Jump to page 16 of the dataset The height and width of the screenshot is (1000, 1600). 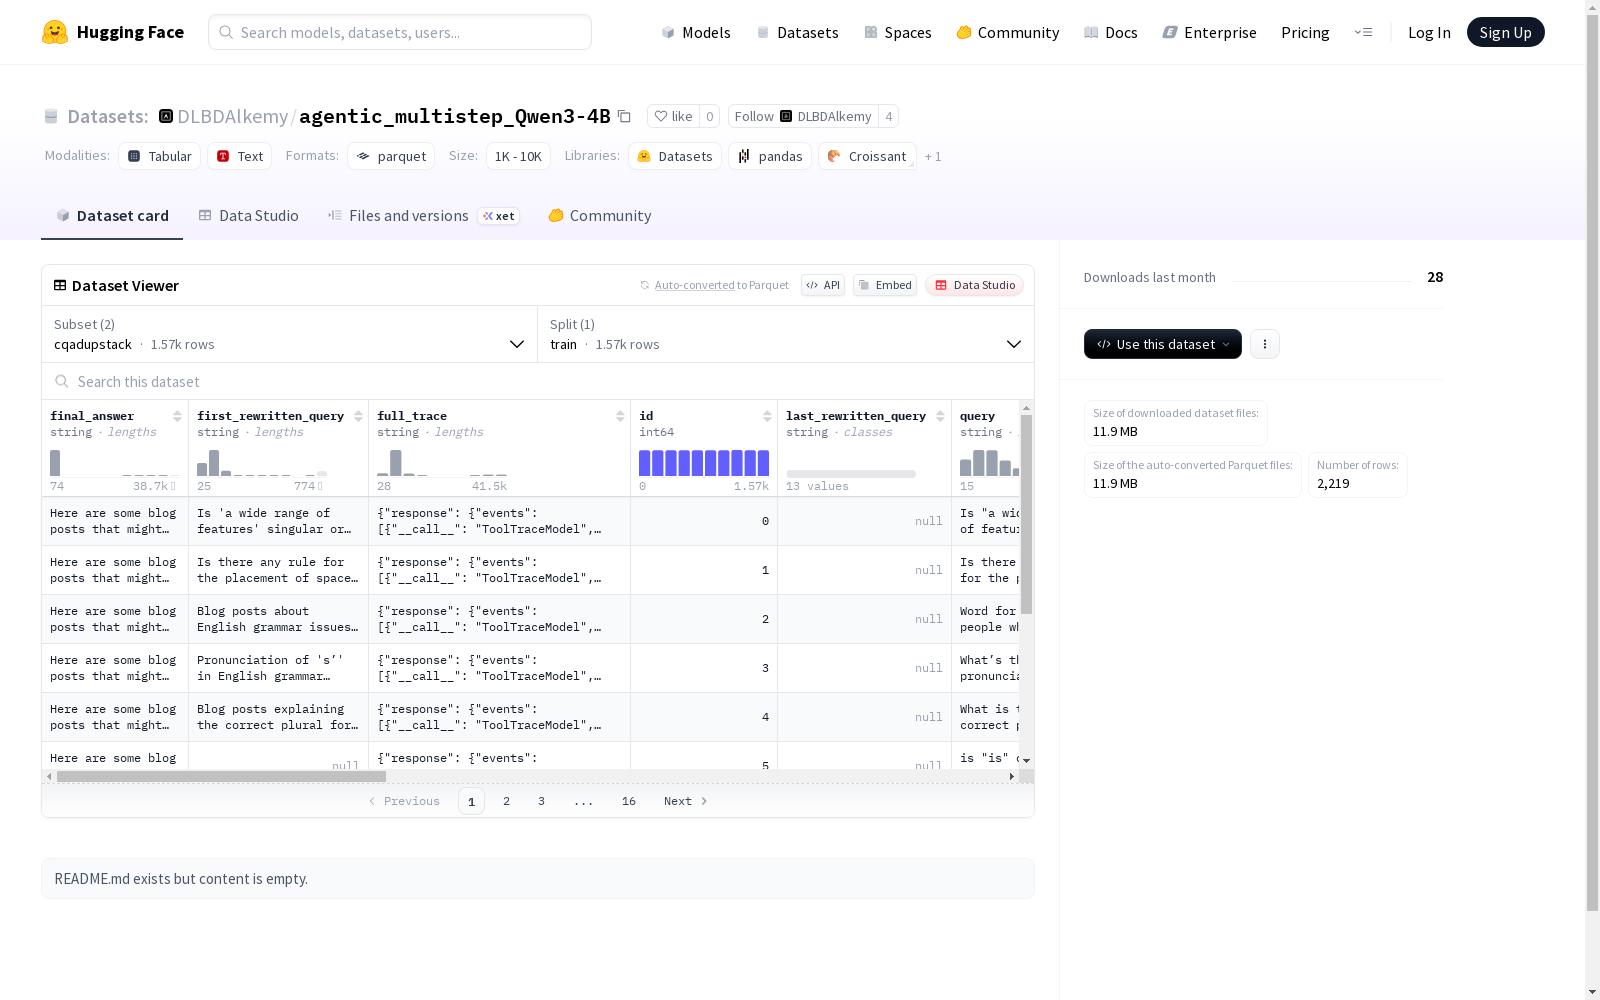point(629,801)
